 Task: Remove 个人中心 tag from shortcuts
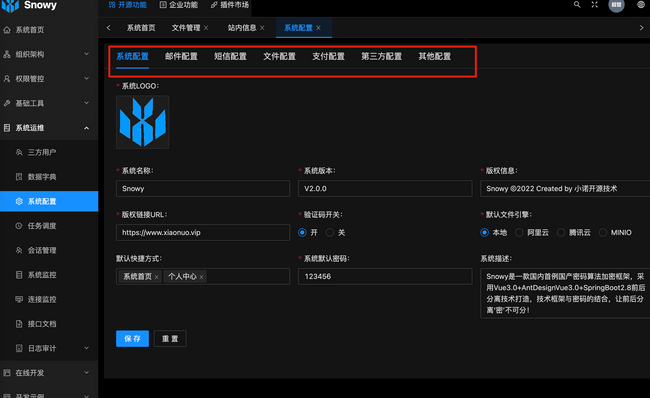[201, 277]
